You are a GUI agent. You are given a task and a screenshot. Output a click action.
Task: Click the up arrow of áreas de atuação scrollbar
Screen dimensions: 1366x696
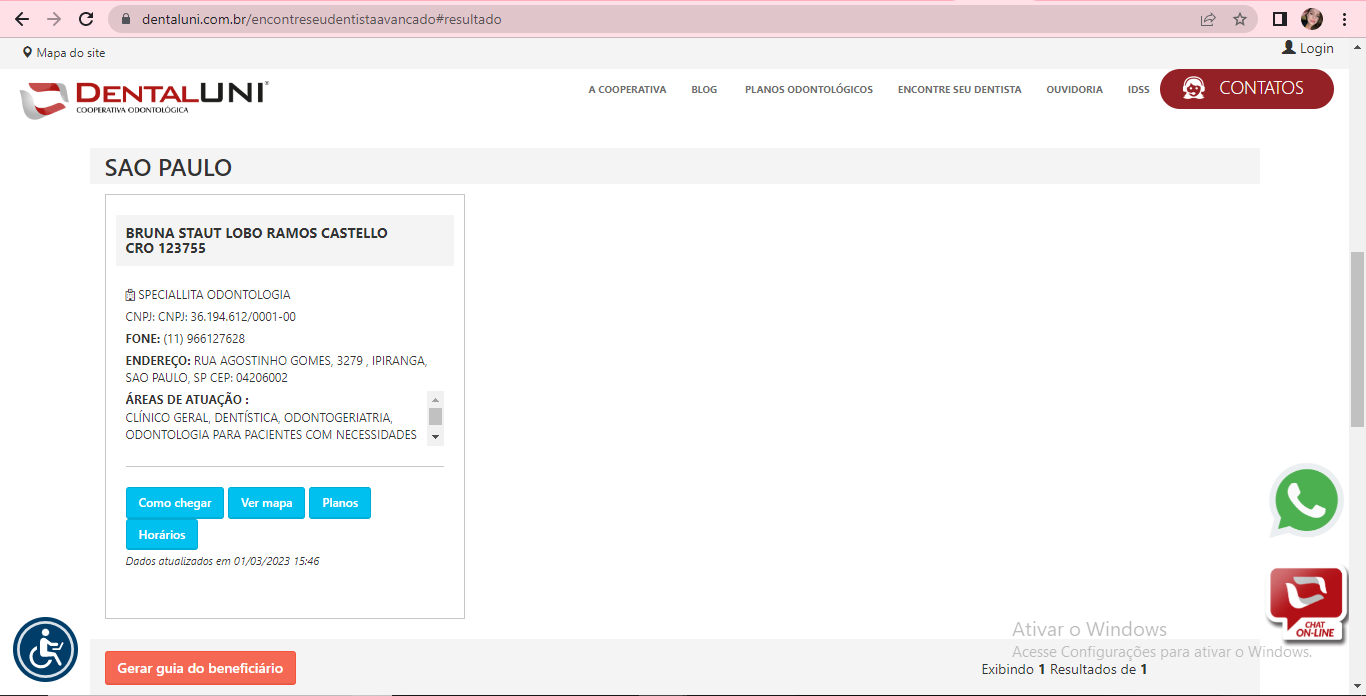tap(435, 399)
